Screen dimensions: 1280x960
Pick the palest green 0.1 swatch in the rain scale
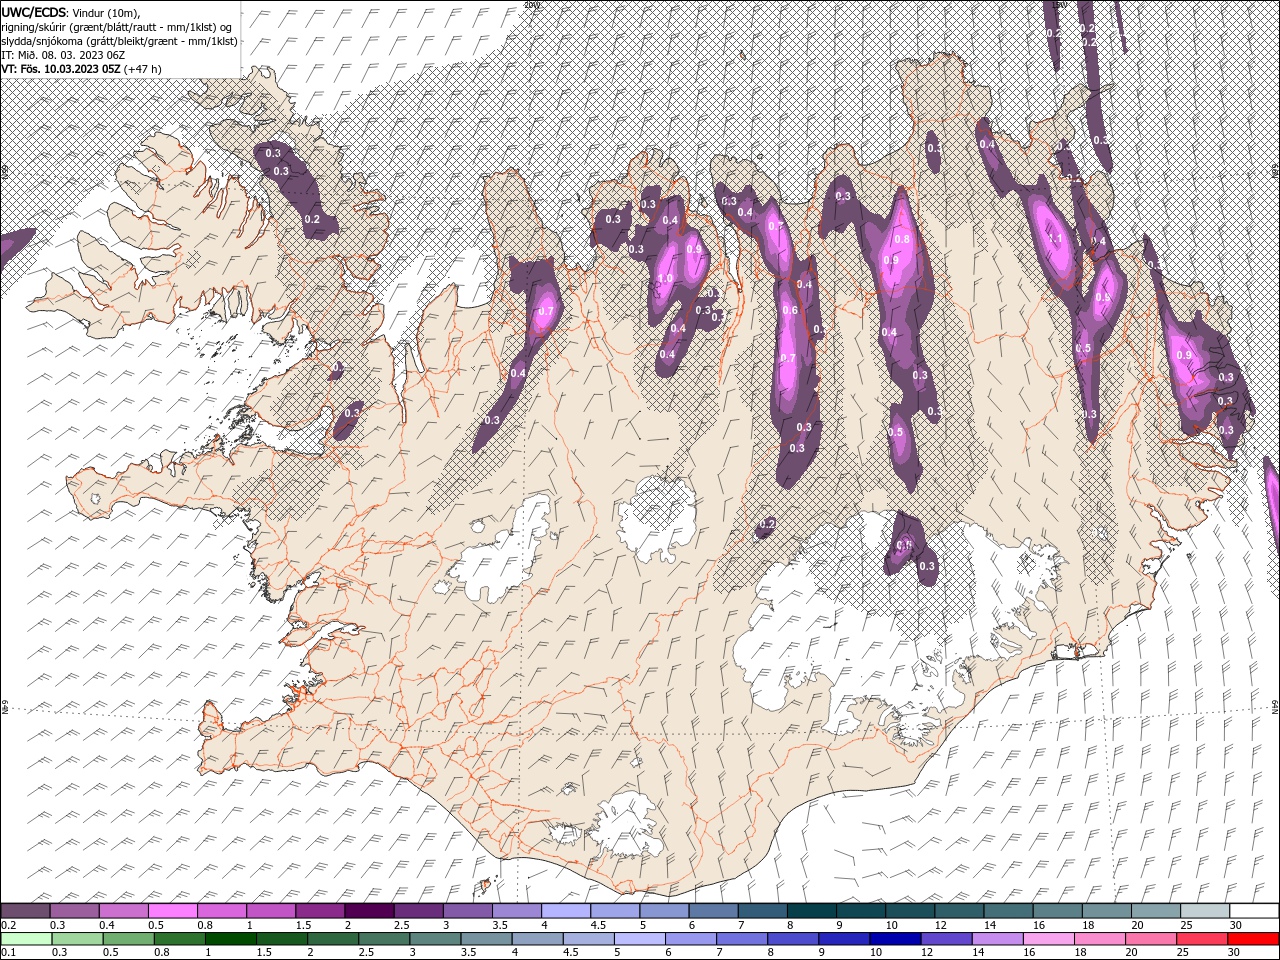click(26, 939)
